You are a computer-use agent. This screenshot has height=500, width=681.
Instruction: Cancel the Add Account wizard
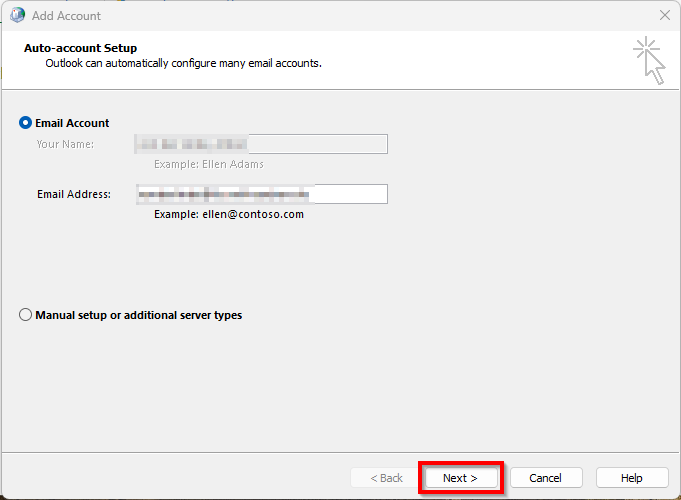(545, 478)
